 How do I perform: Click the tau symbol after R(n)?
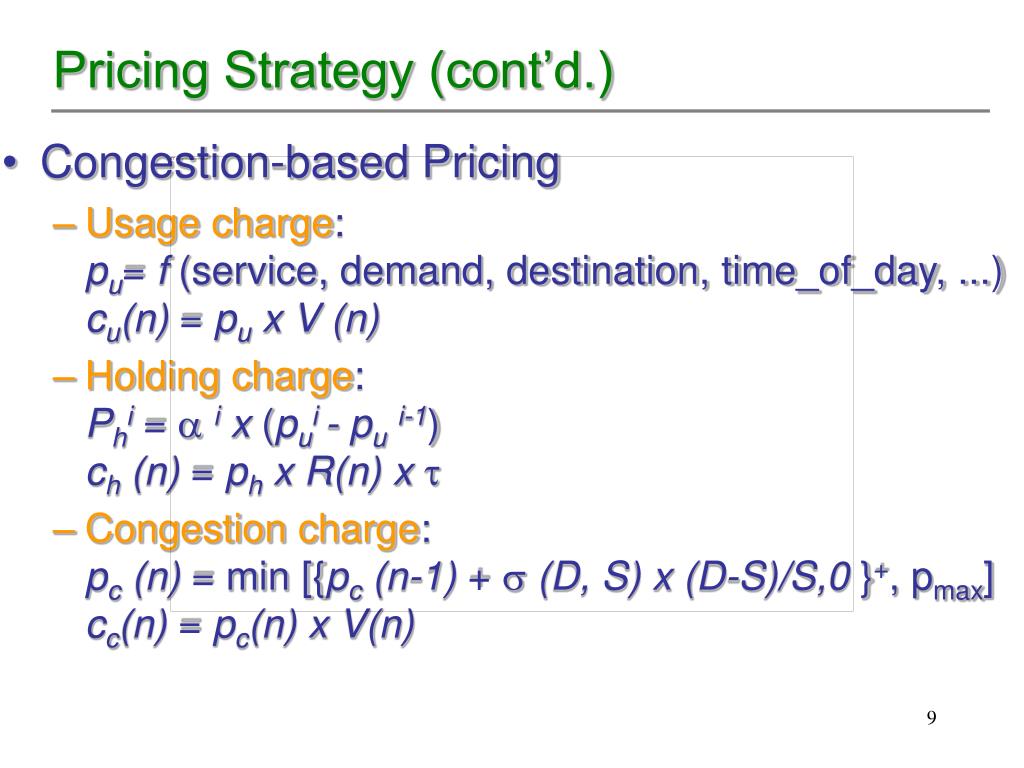coord(432,475)
